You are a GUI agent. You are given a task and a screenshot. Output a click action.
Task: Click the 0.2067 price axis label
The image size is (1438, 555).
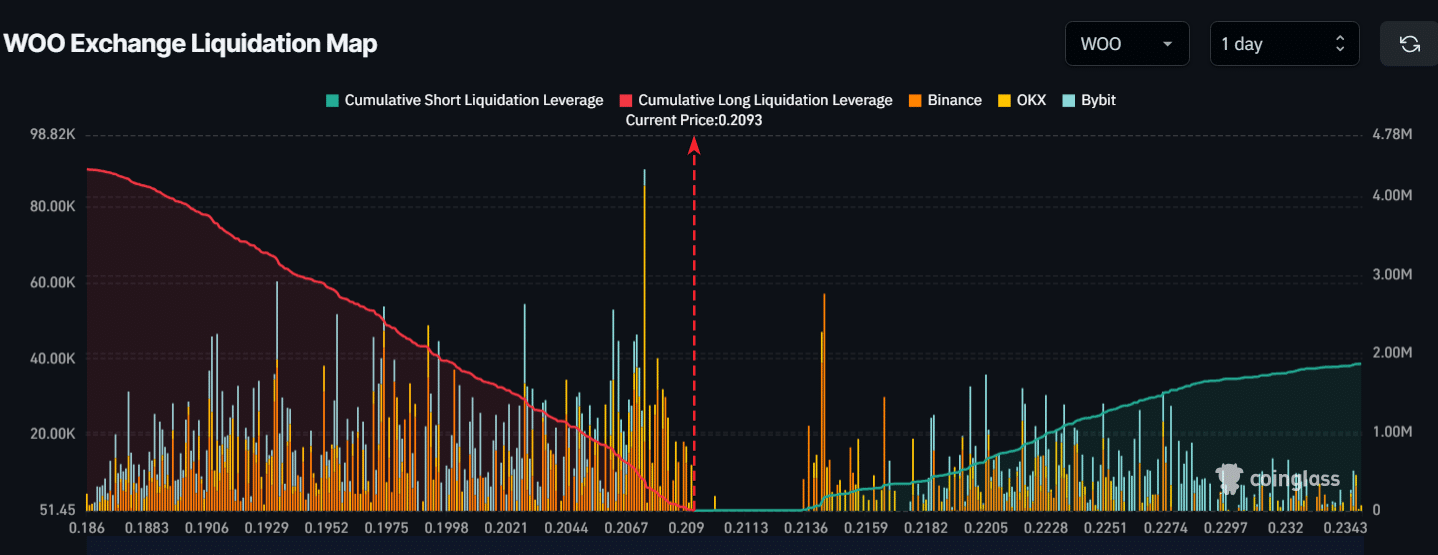click(625, 527)
